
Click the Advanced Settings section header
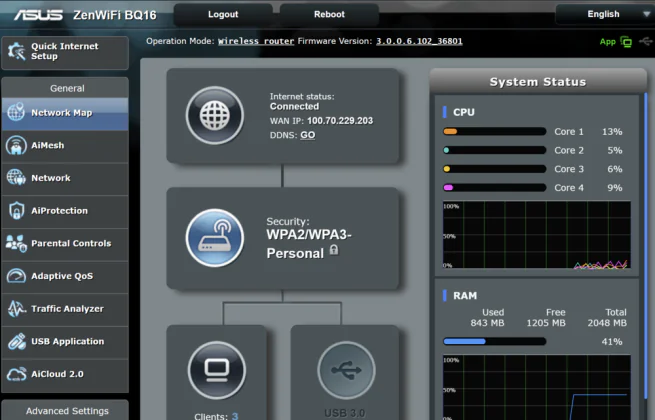click(67, 411)
